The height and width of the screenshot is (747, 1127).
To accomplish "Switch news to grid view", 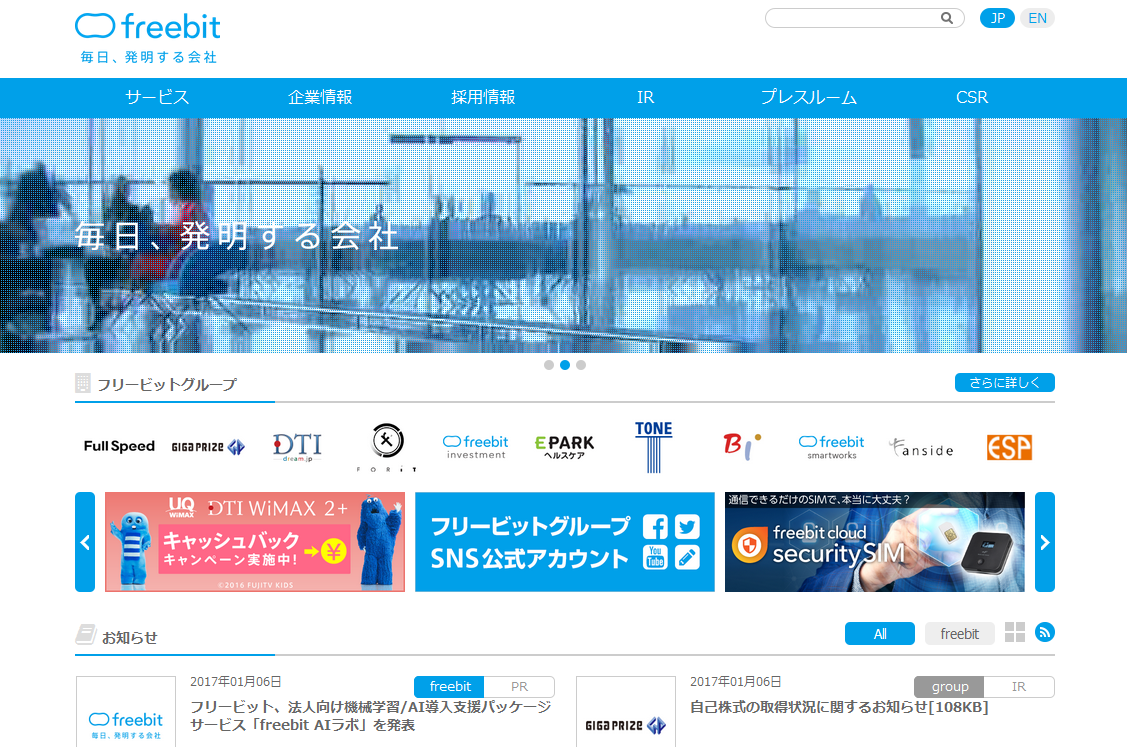I will pos(1015,633).
